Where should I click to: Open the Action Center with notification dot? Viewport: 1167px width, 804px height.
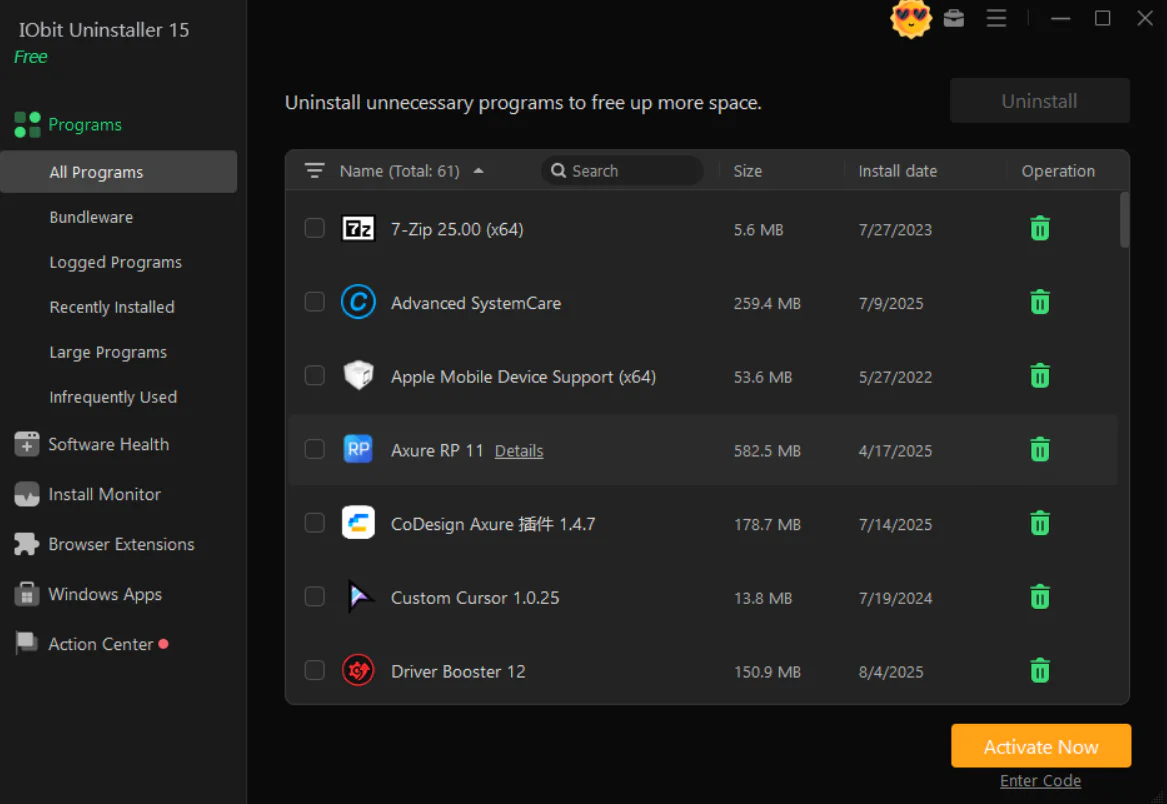(98, 644)
